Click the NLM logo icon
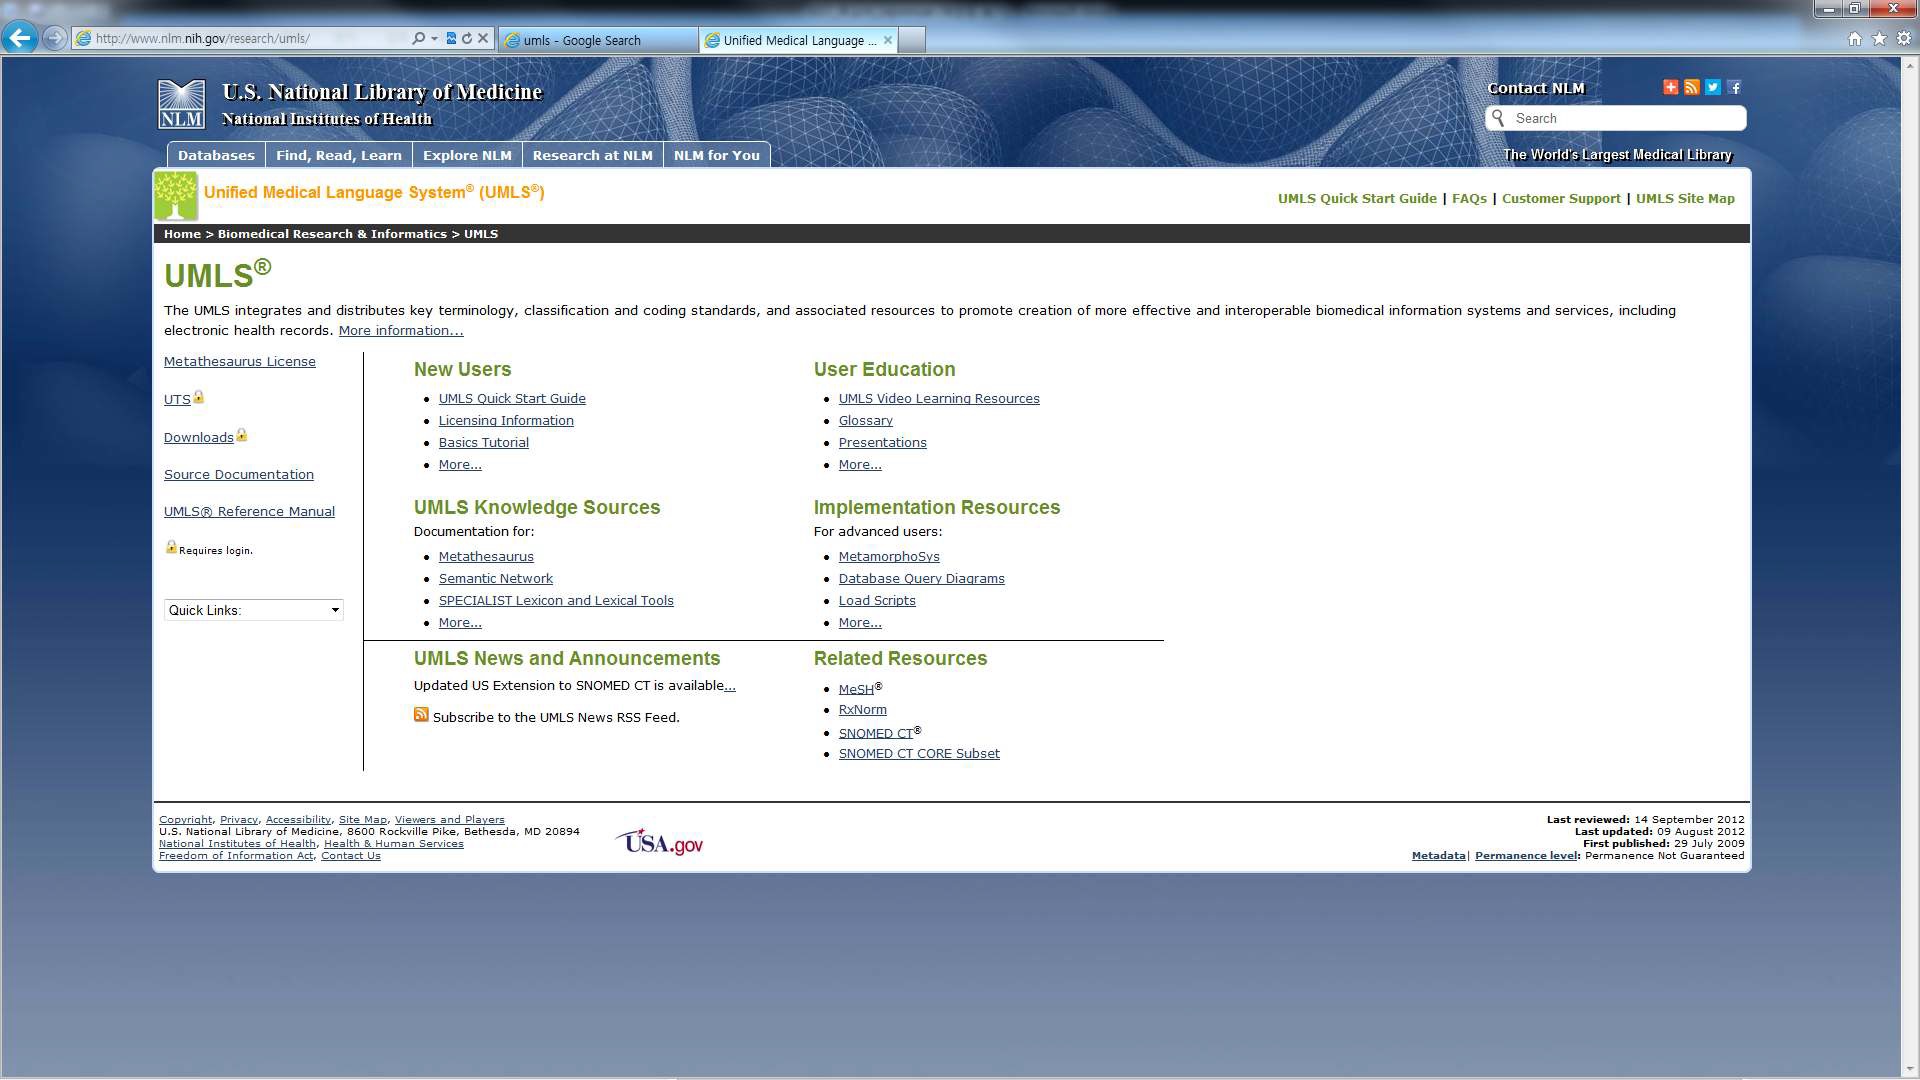Screen dimensions: 1920x1080 [x=181, y=104]
